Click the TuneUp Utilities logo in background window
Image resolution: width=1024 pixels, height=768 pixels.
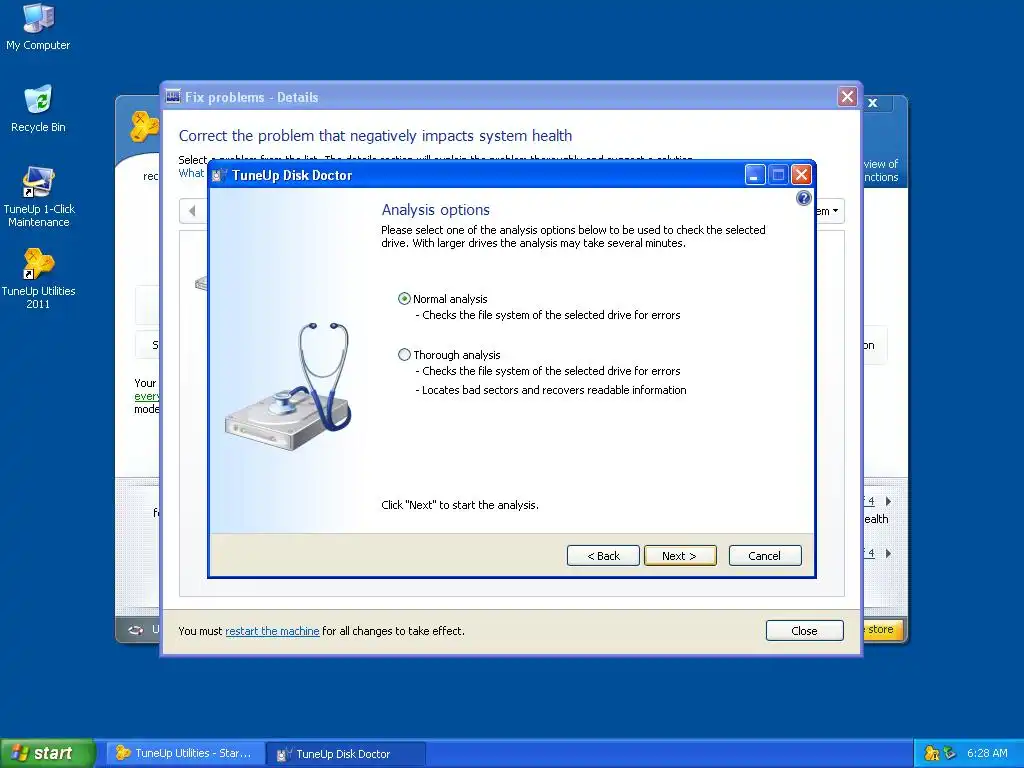coord(144,126)
